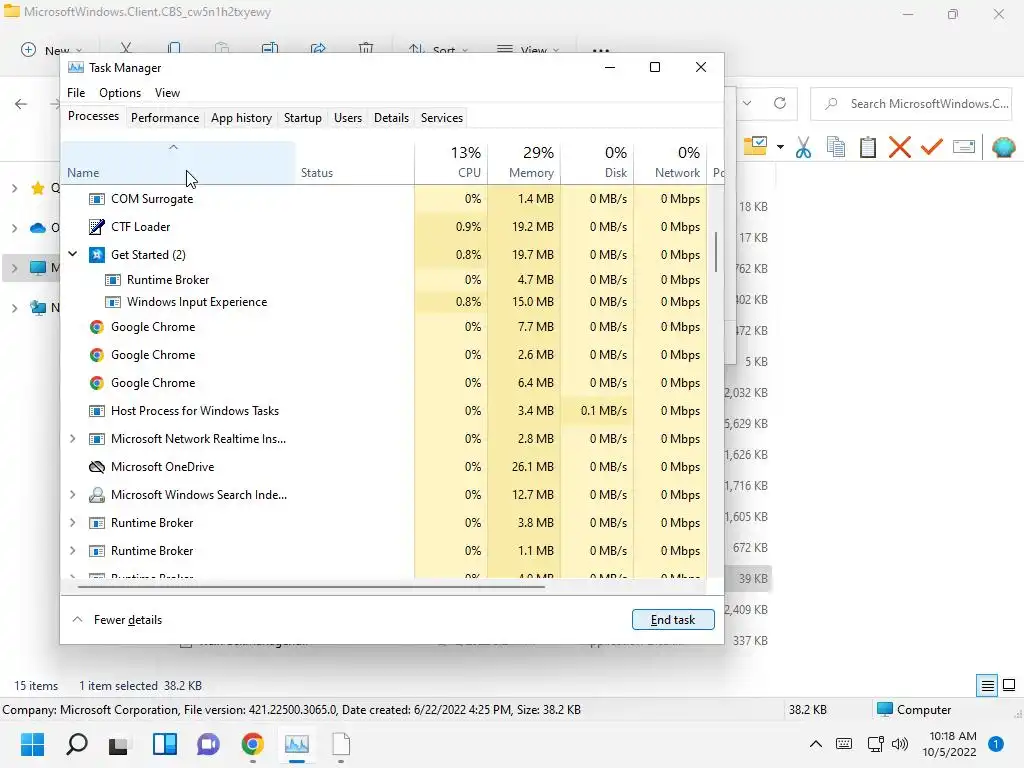1024x768 pixels.
Task: Sort processes by the CPU column
Action: pos(451,163)
